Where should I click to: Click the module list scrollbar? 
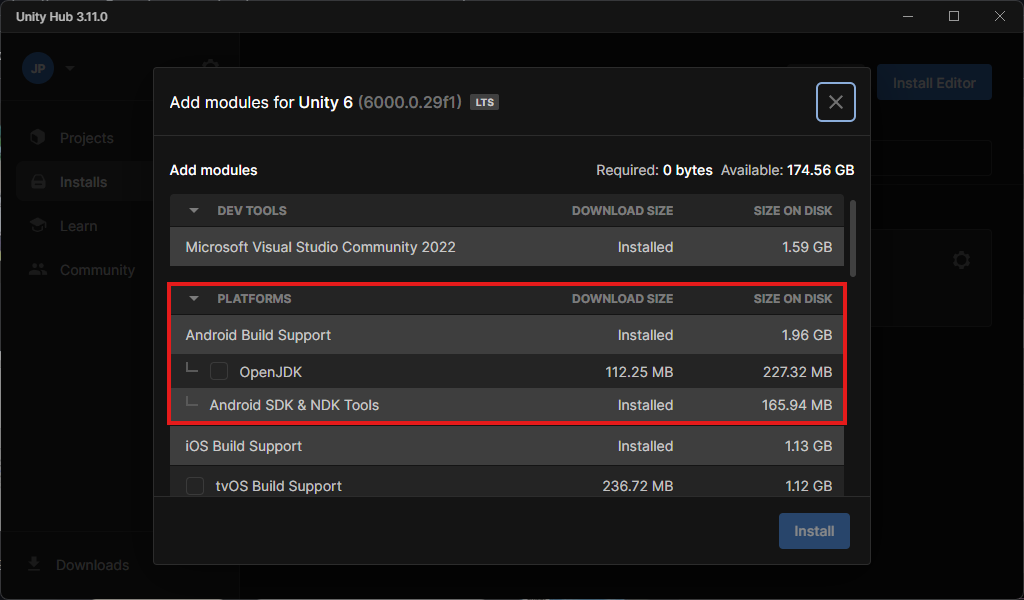(x=853, y=238)
